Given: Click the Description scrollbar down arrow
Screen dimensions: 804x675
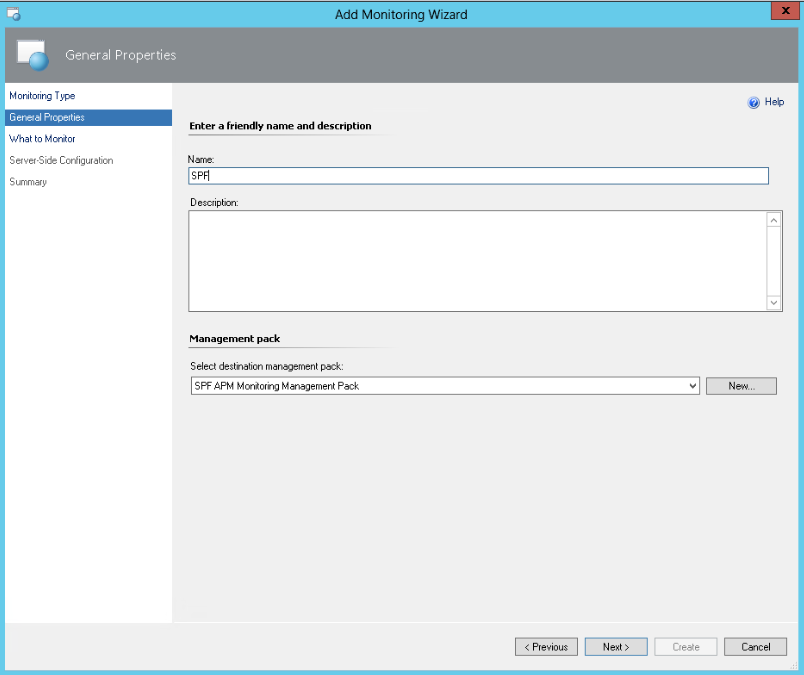Looking at the screenshot, I should tap(774, 302).
